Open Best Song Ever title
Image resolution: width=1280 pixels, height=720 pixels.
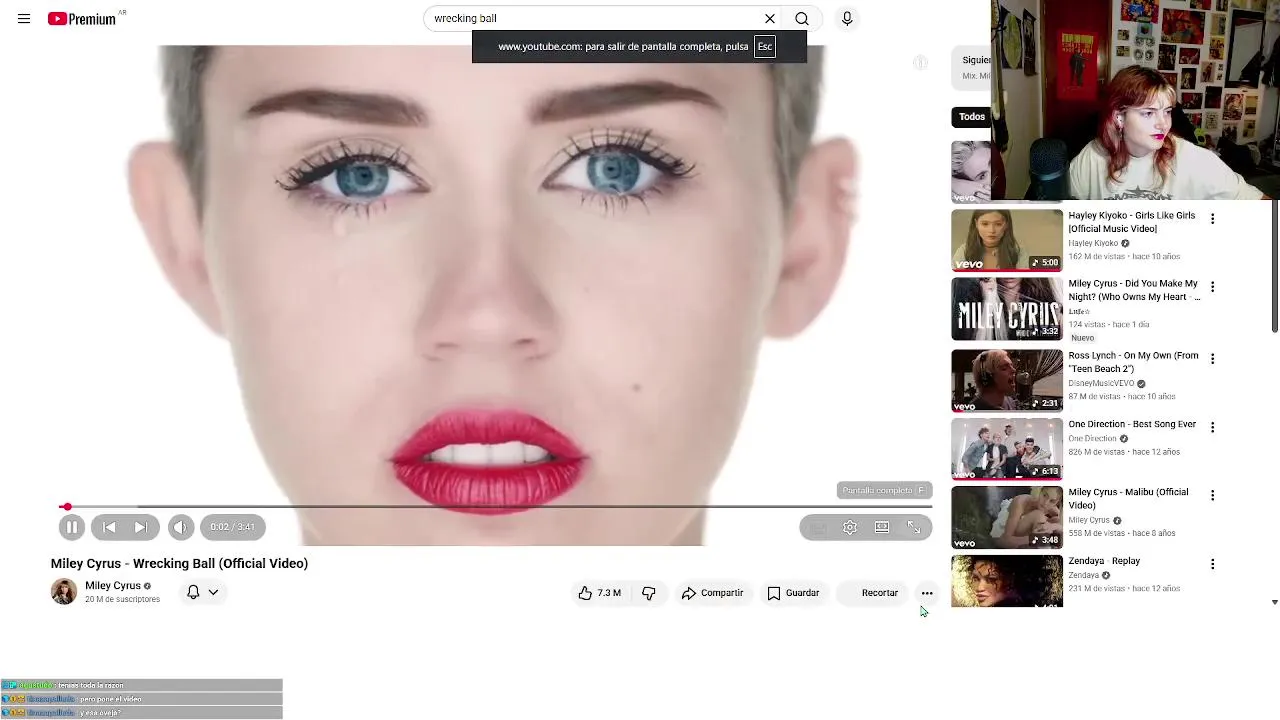[x=1132, y=424]
